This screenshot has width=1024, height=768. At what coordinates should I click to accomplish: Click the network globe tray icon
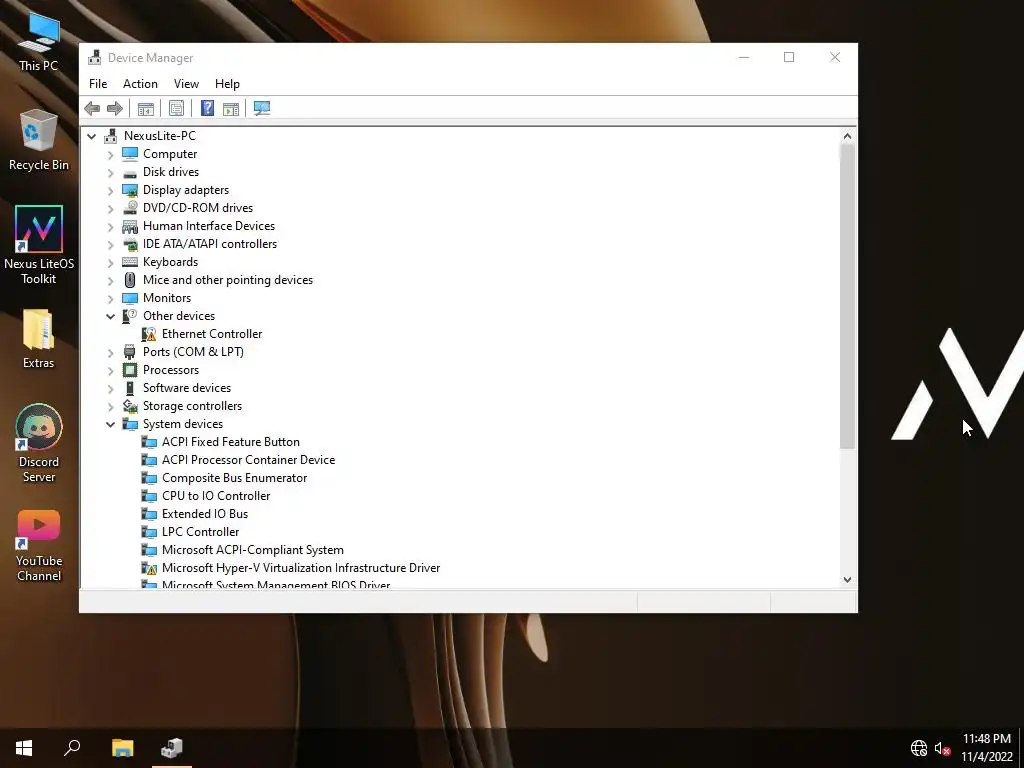919,748
